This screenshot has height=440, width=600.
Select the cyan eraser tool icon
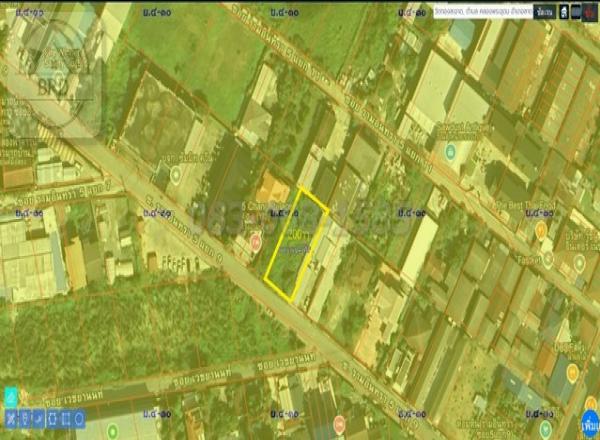11,396
